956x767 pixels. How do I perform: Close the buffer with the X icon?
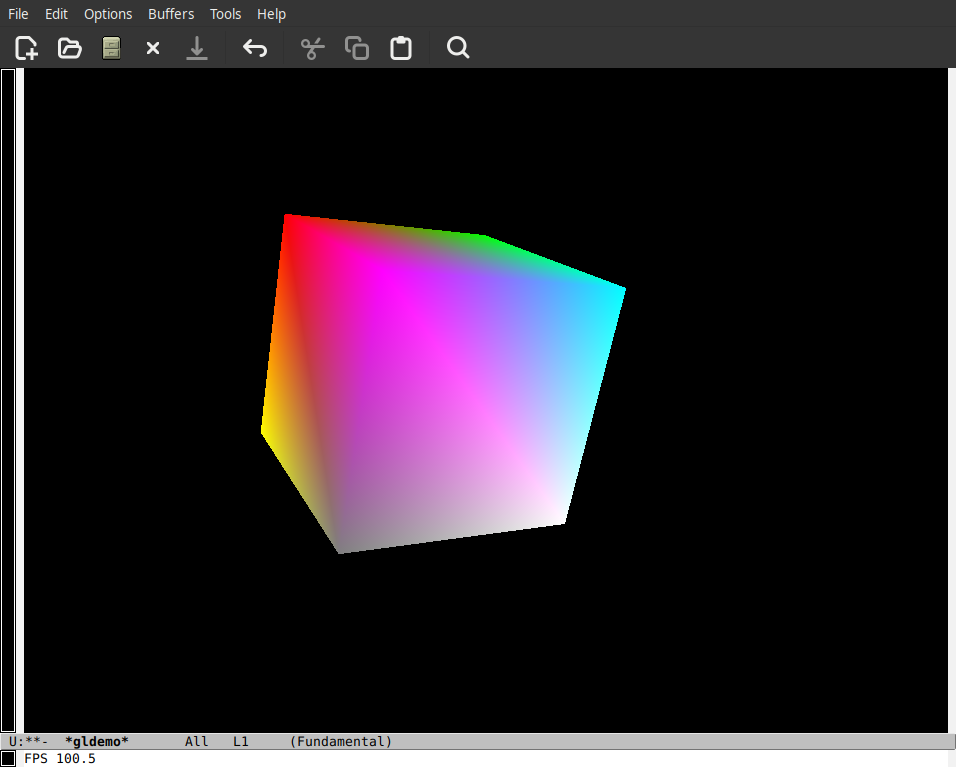click(x=153, y=48)
